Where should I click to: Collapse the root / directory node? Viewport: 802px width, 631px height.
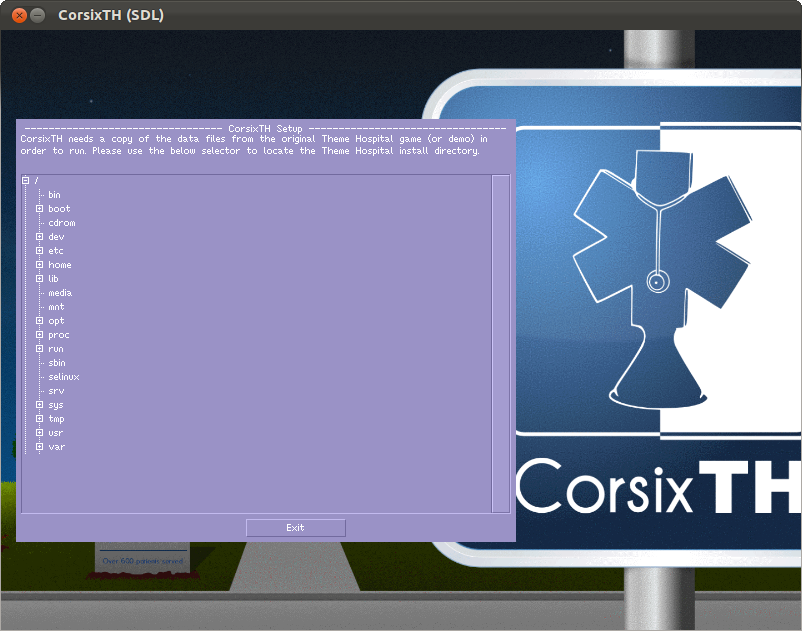tap(26, 180)
